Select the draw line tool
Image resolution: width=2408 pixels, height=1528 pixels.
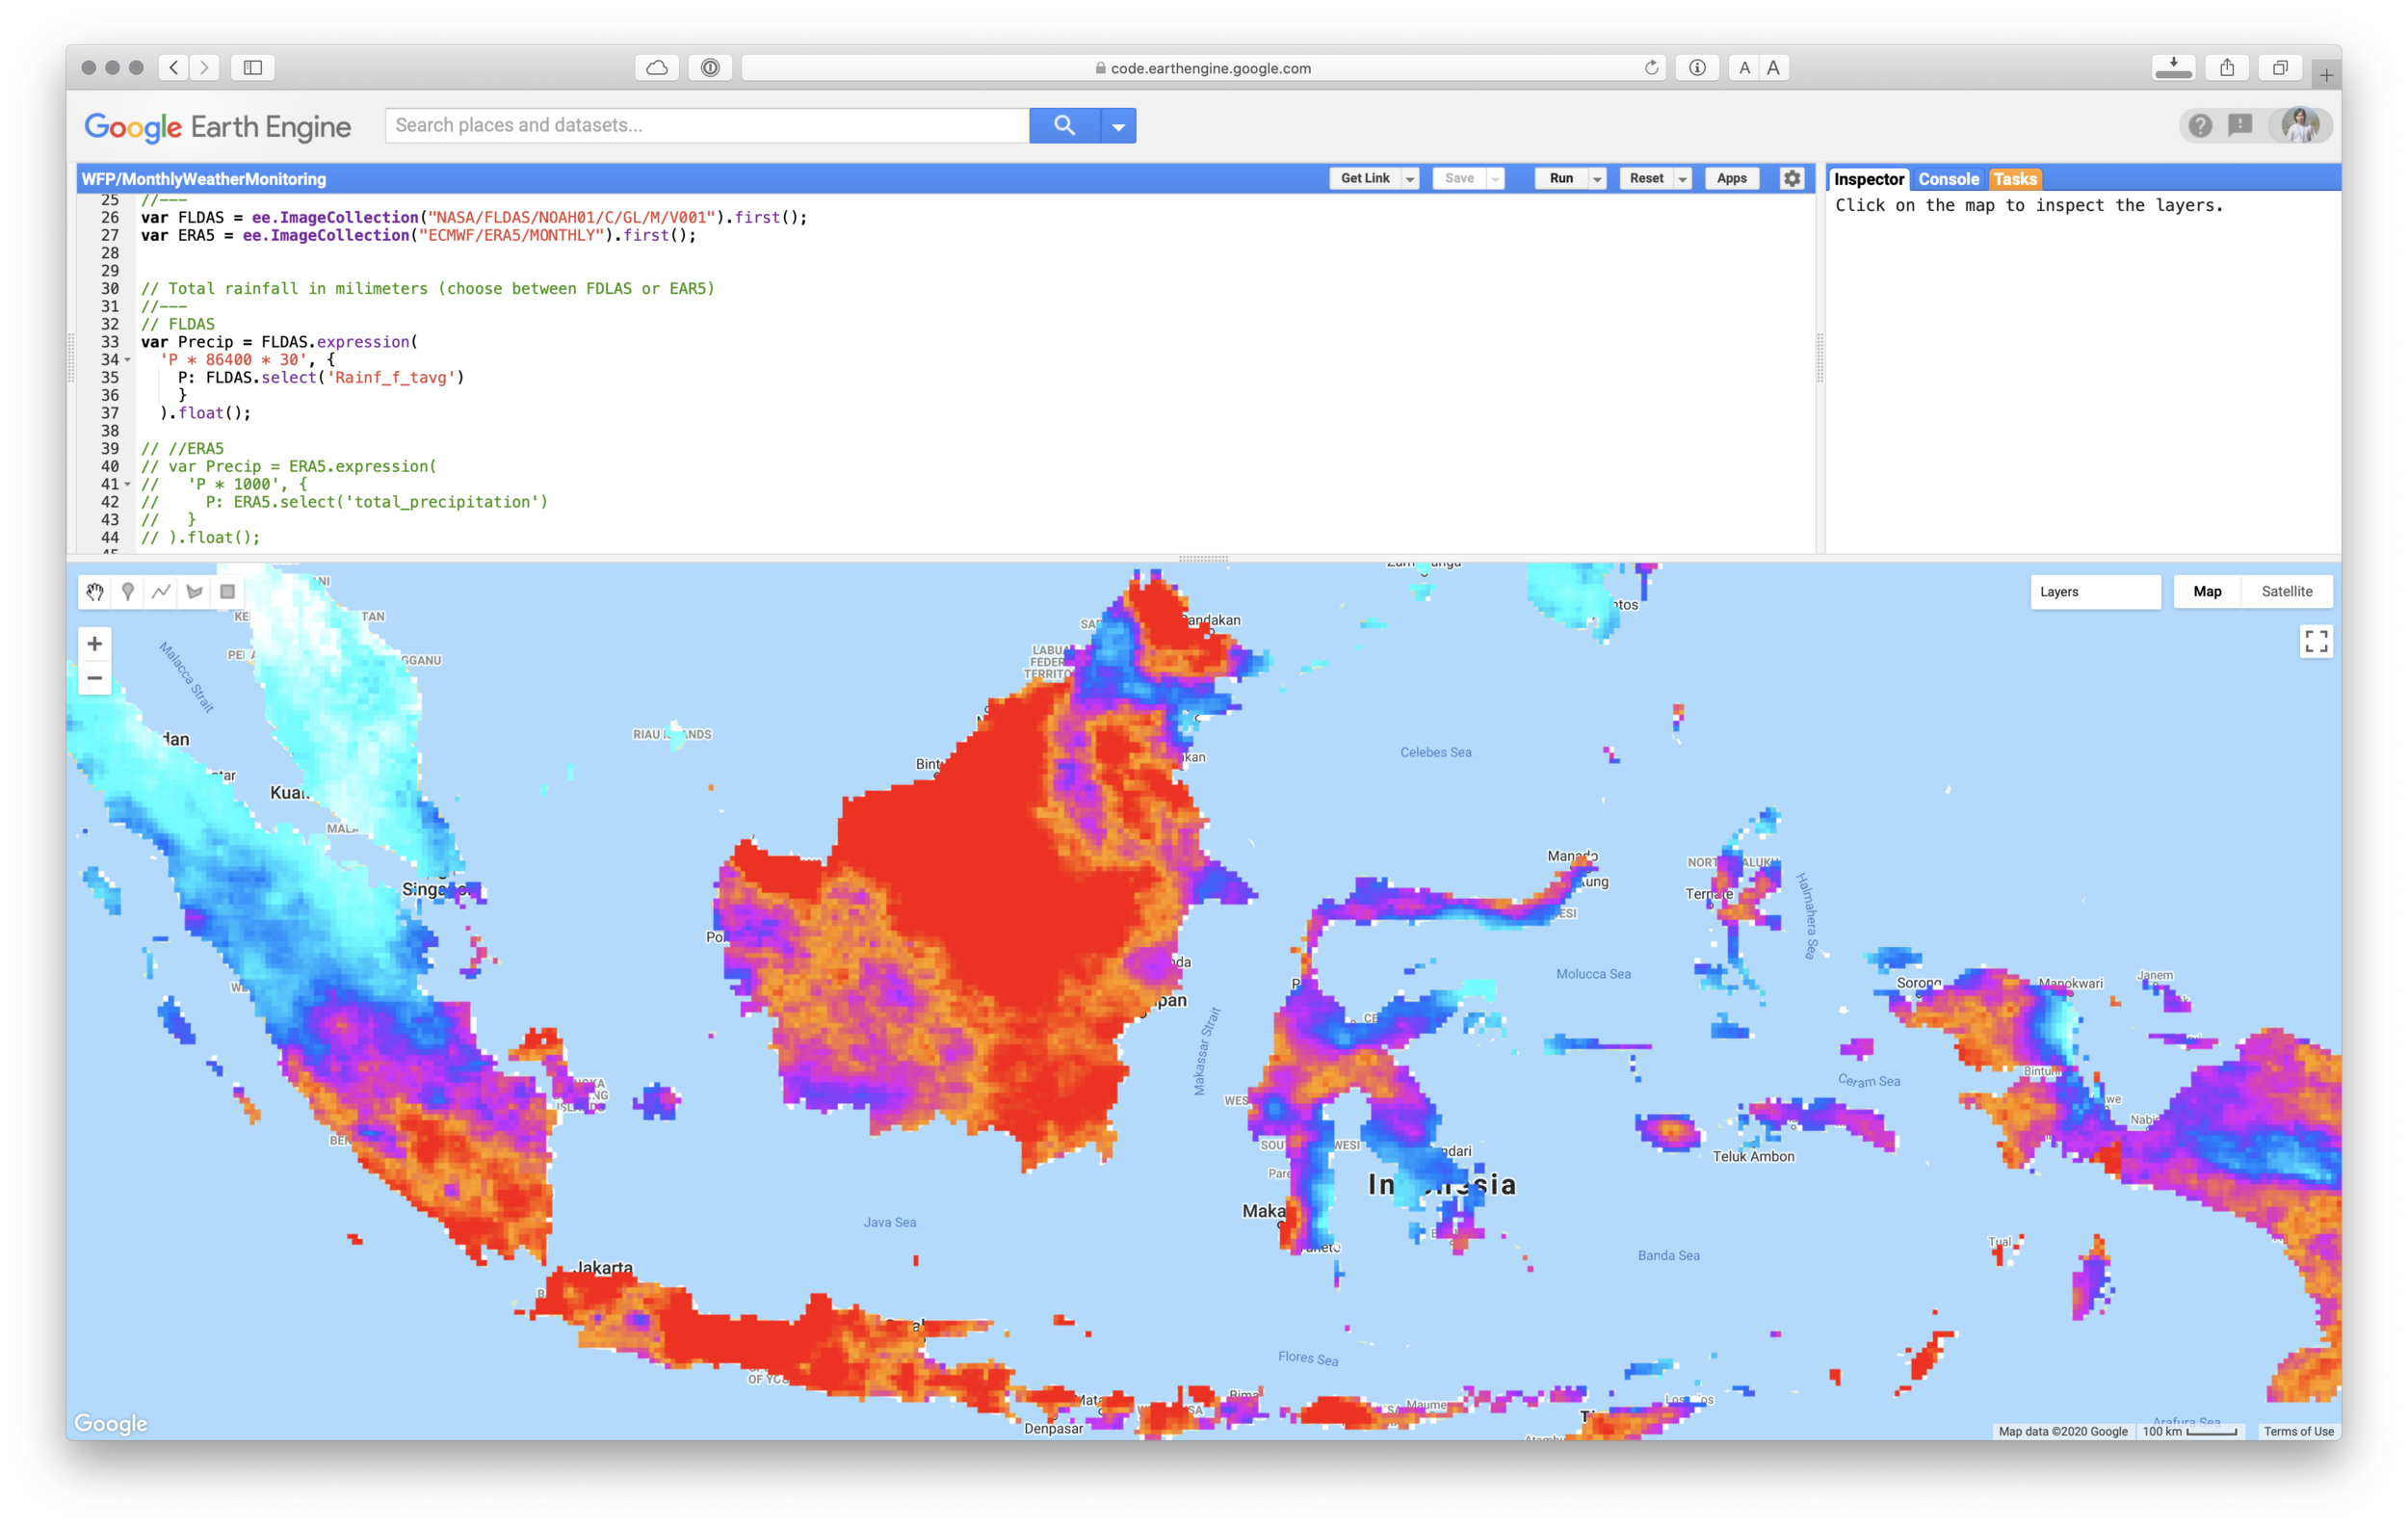coord(161,592)
